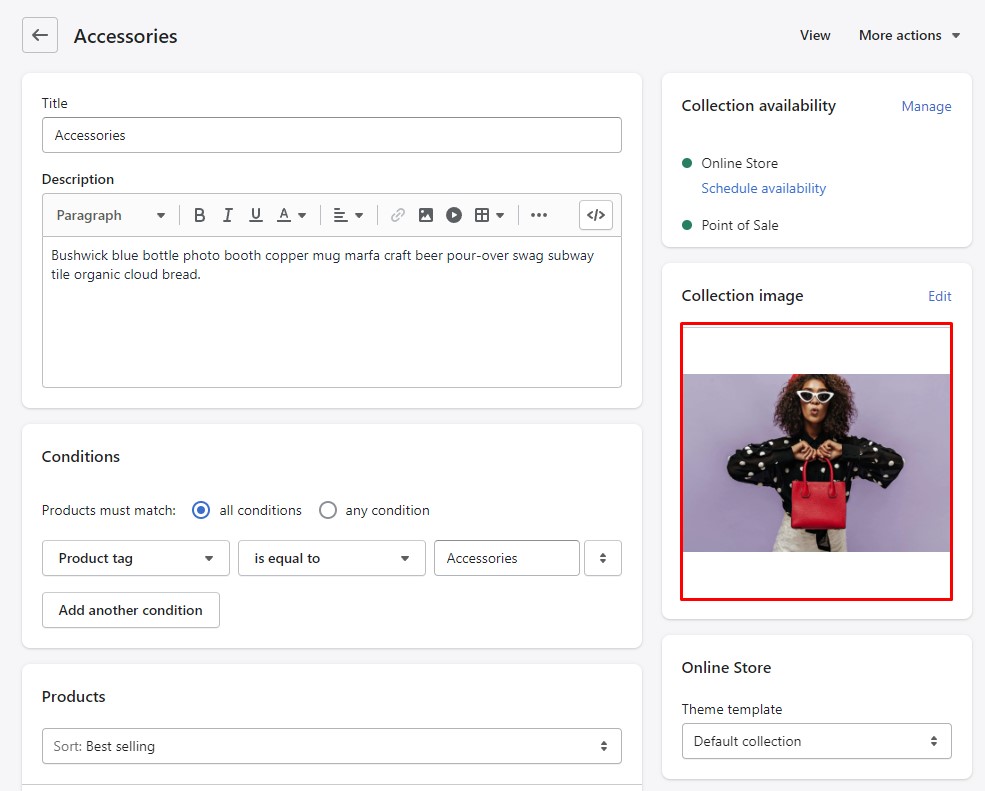This screenshot has width=985, height=791.
Task: Show HTML code view of description
Action: point(596,215)
